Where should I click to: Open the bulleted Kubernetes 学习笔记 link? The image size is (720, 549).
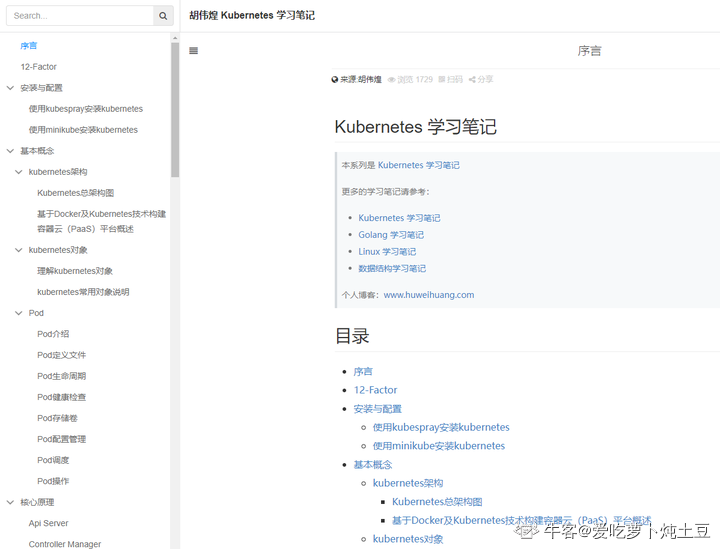pyautogui.click(x=399, y=218)
